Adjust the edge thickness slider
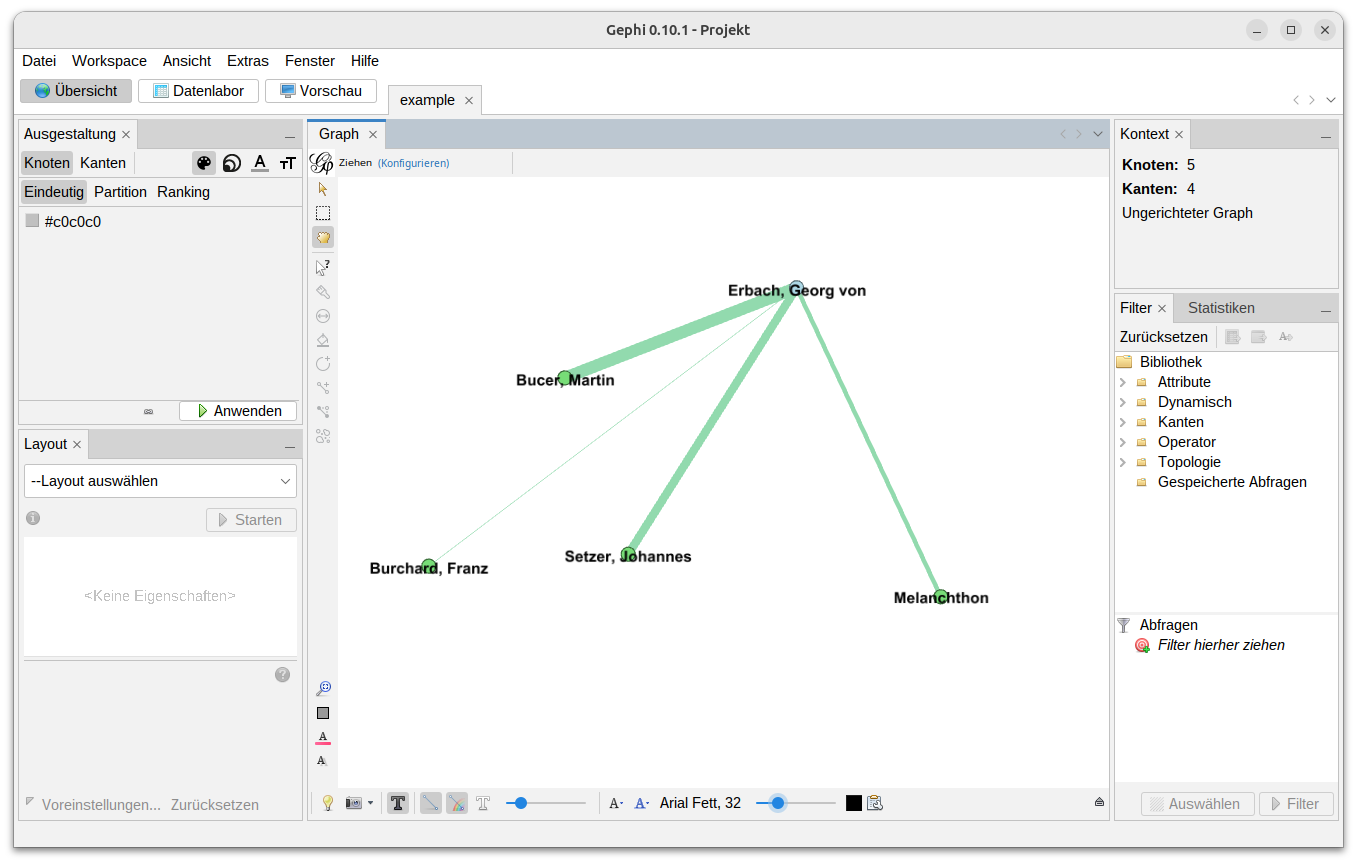 coord(521,802)
